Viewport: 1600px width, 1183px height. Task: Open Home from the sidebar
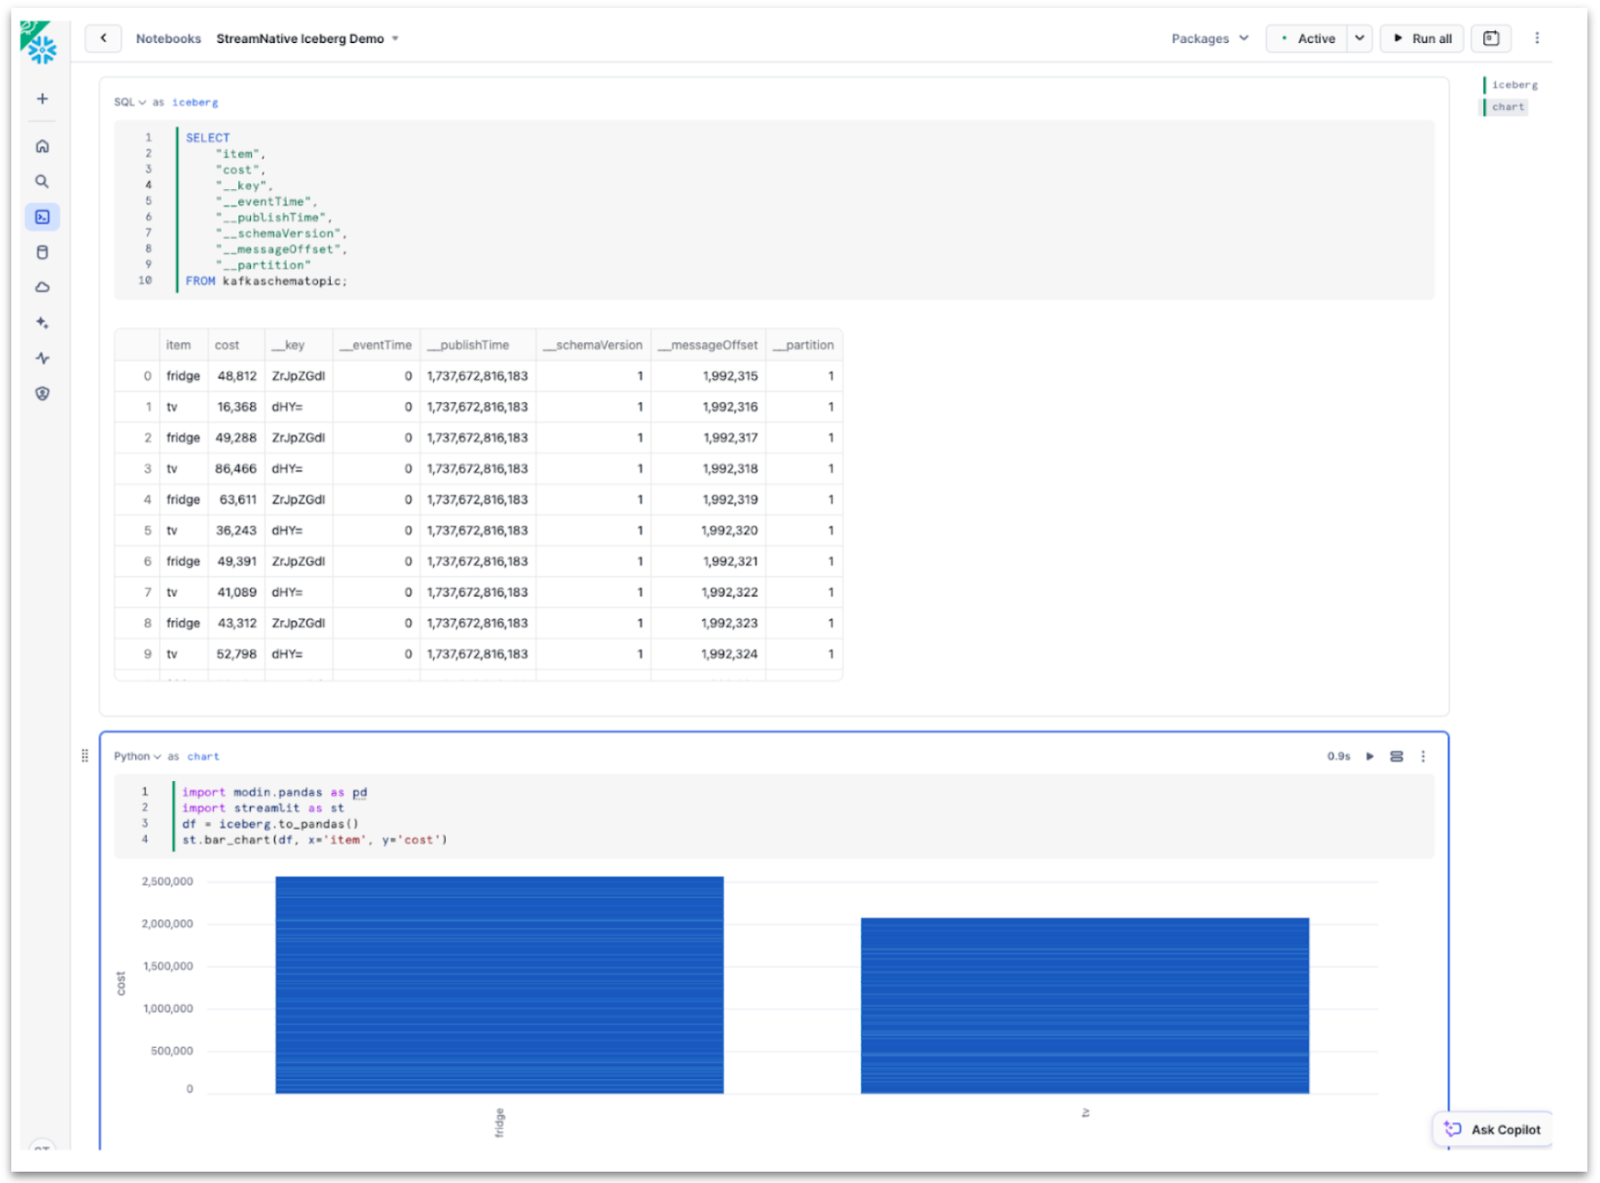(x=42, y=146)
